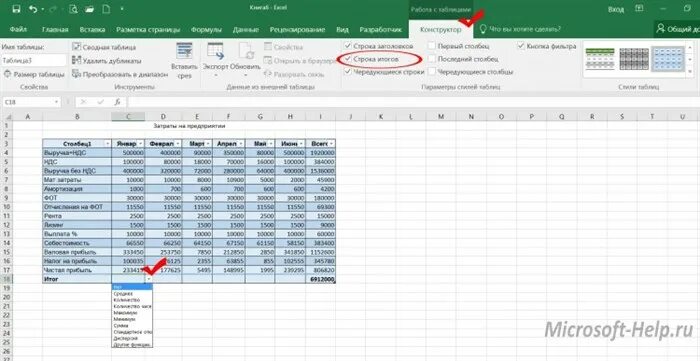Viewport: 700px width, 361px height.
Task: Enable Последний столбец checkbox
Action: click(432, 58)
